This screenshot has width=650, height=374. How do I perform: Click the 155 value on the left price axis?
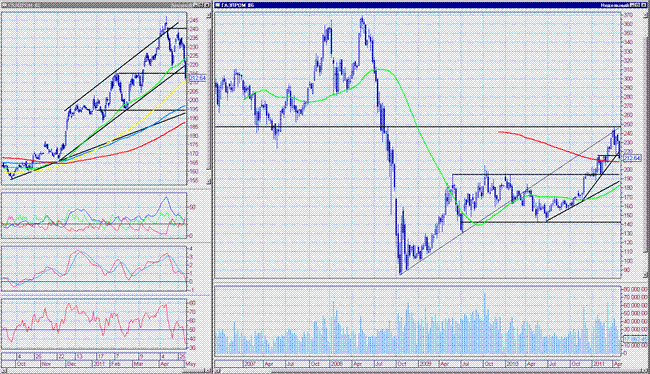coord(194,180)
